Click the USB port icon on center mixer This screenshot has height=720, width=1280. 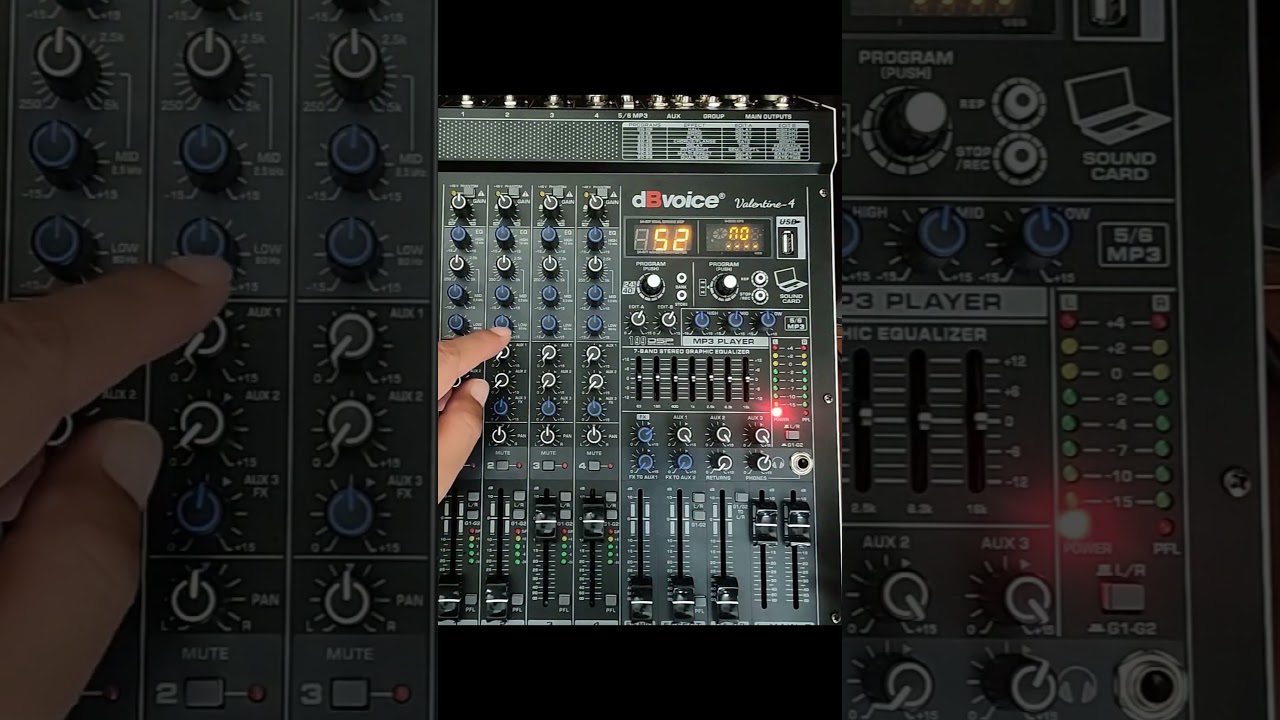pyautogui.click(x=789, y=243)
